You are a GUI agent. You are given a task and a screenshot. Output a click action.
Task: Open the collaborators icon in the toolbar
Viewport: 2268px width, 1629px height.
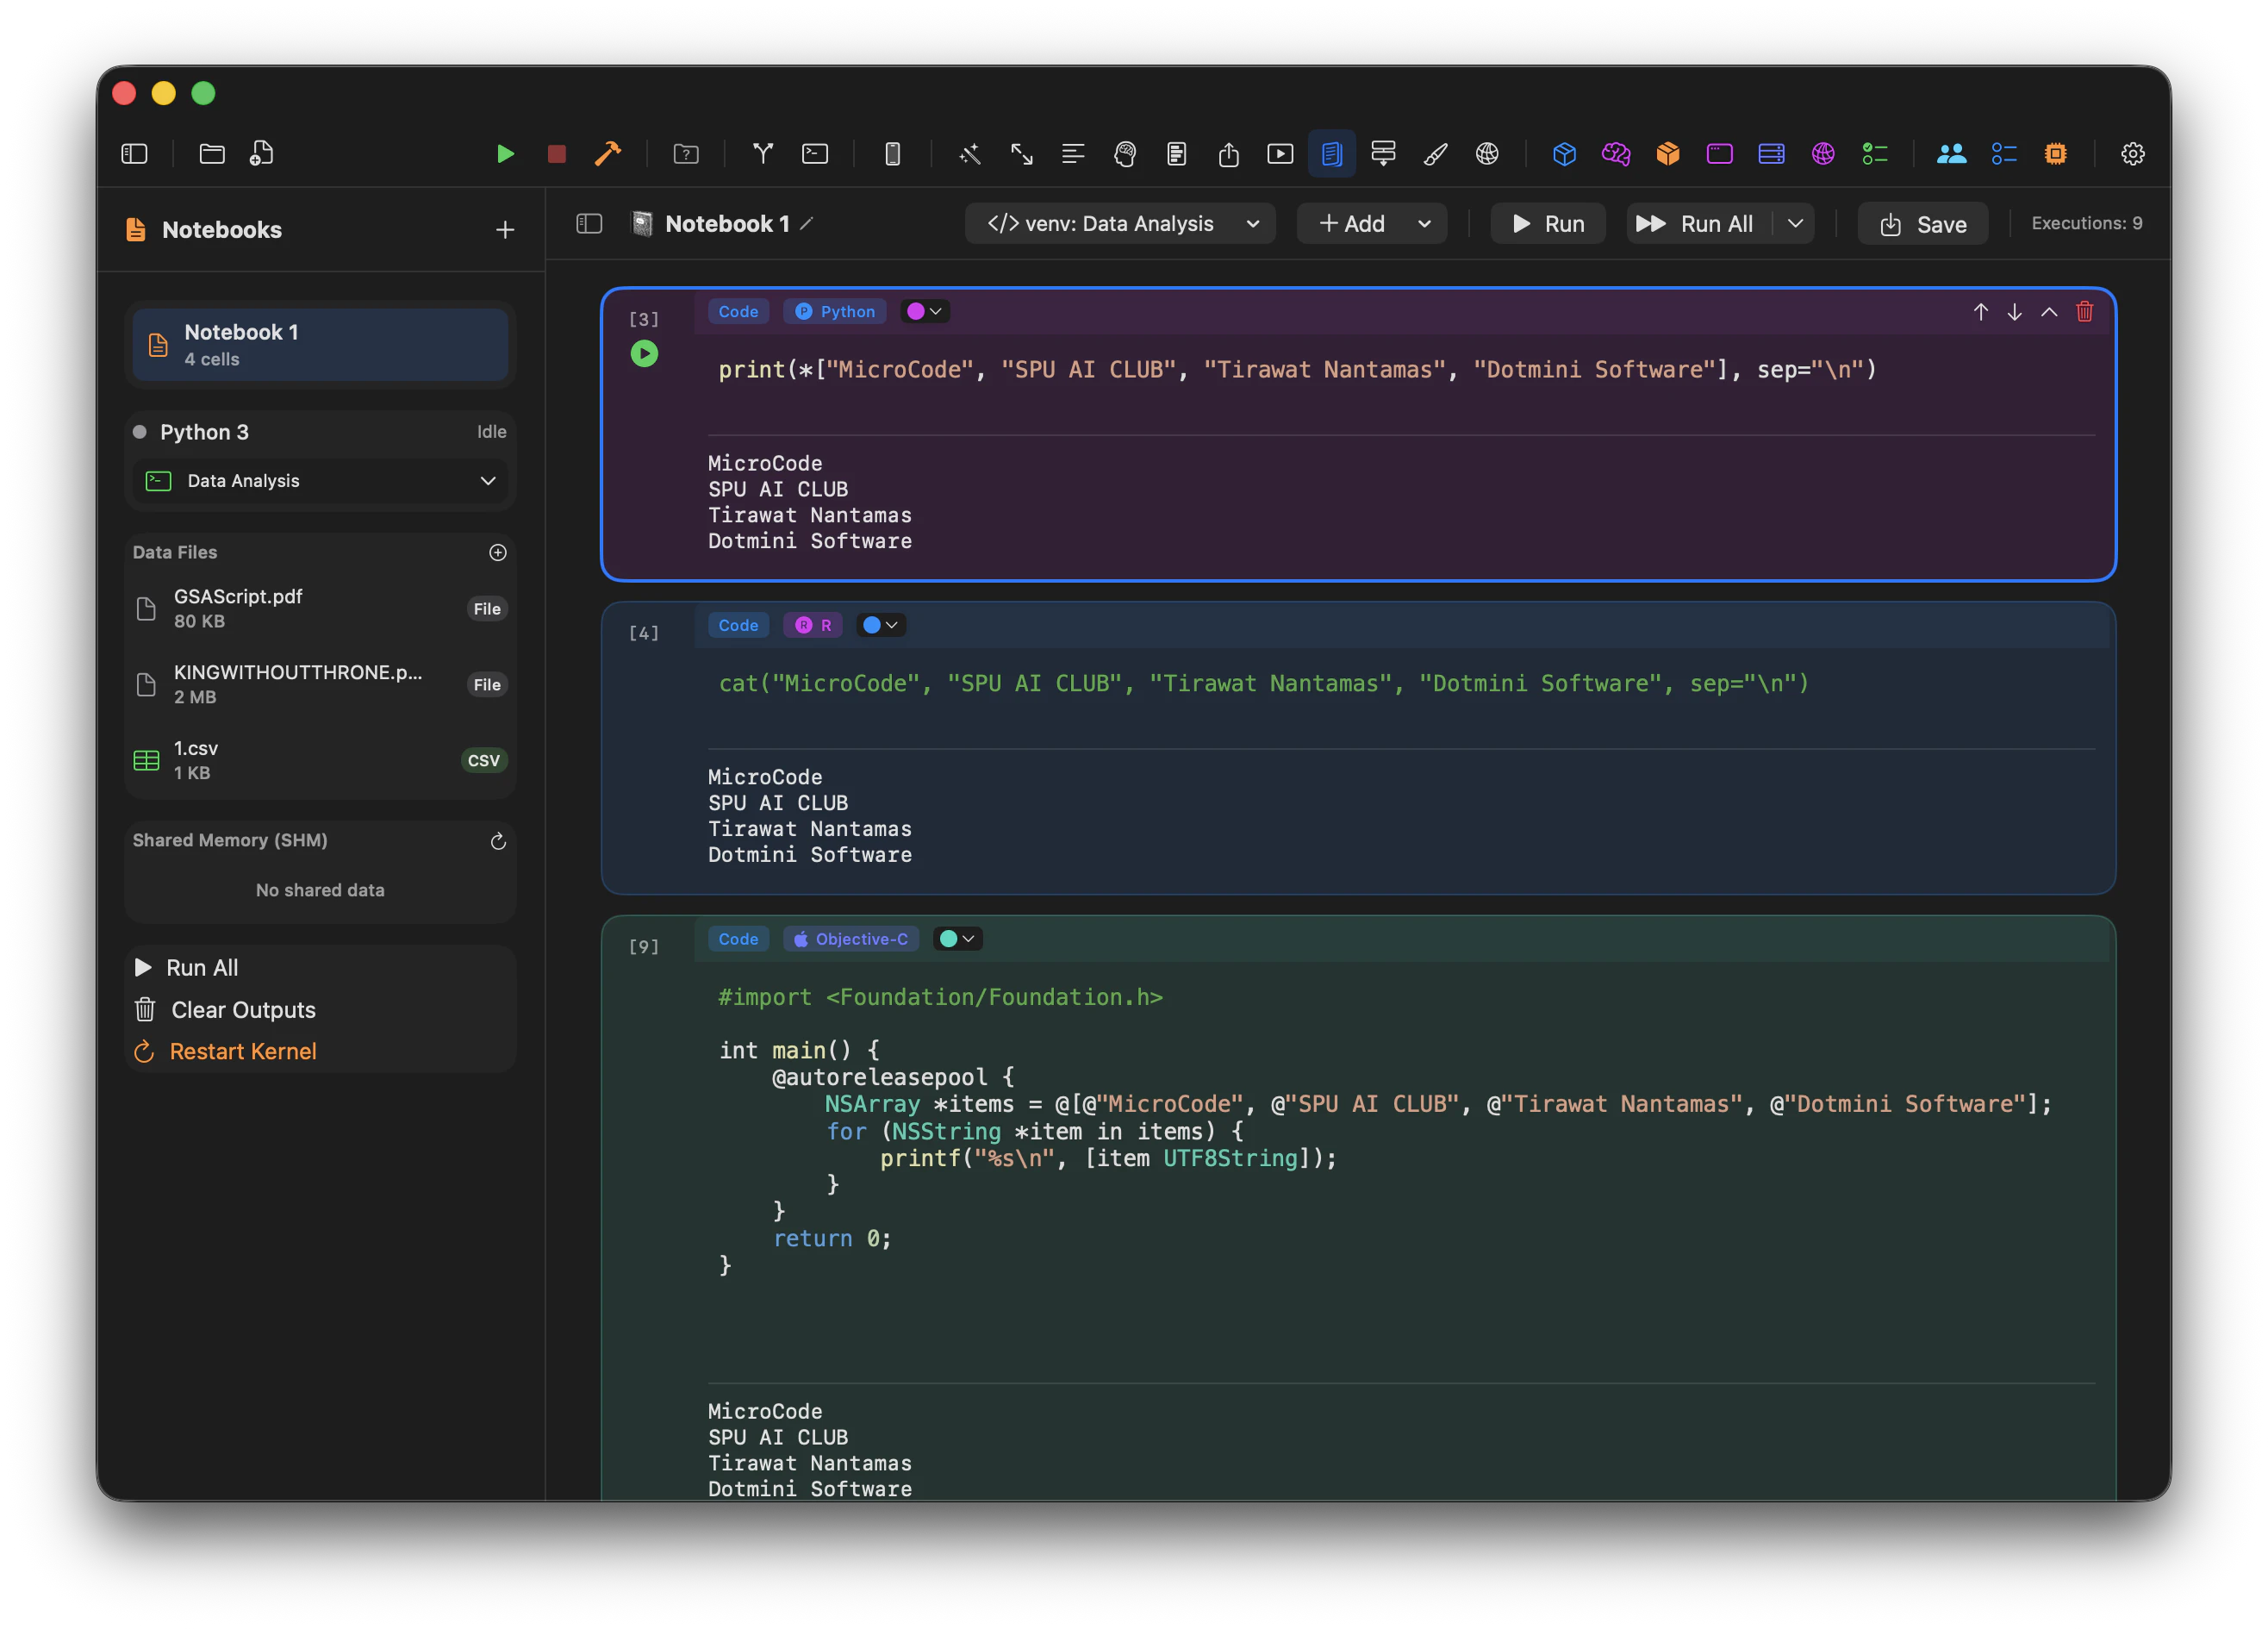tap(1951, 154)
